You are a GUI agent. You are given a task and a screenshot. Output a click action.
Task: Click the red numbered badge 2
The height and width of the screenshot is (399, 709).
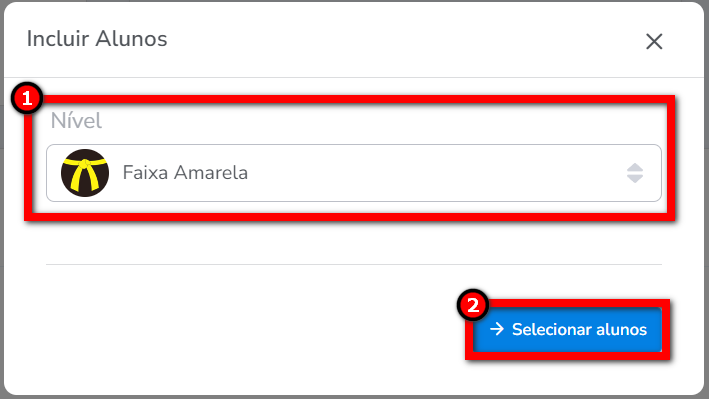473,305
